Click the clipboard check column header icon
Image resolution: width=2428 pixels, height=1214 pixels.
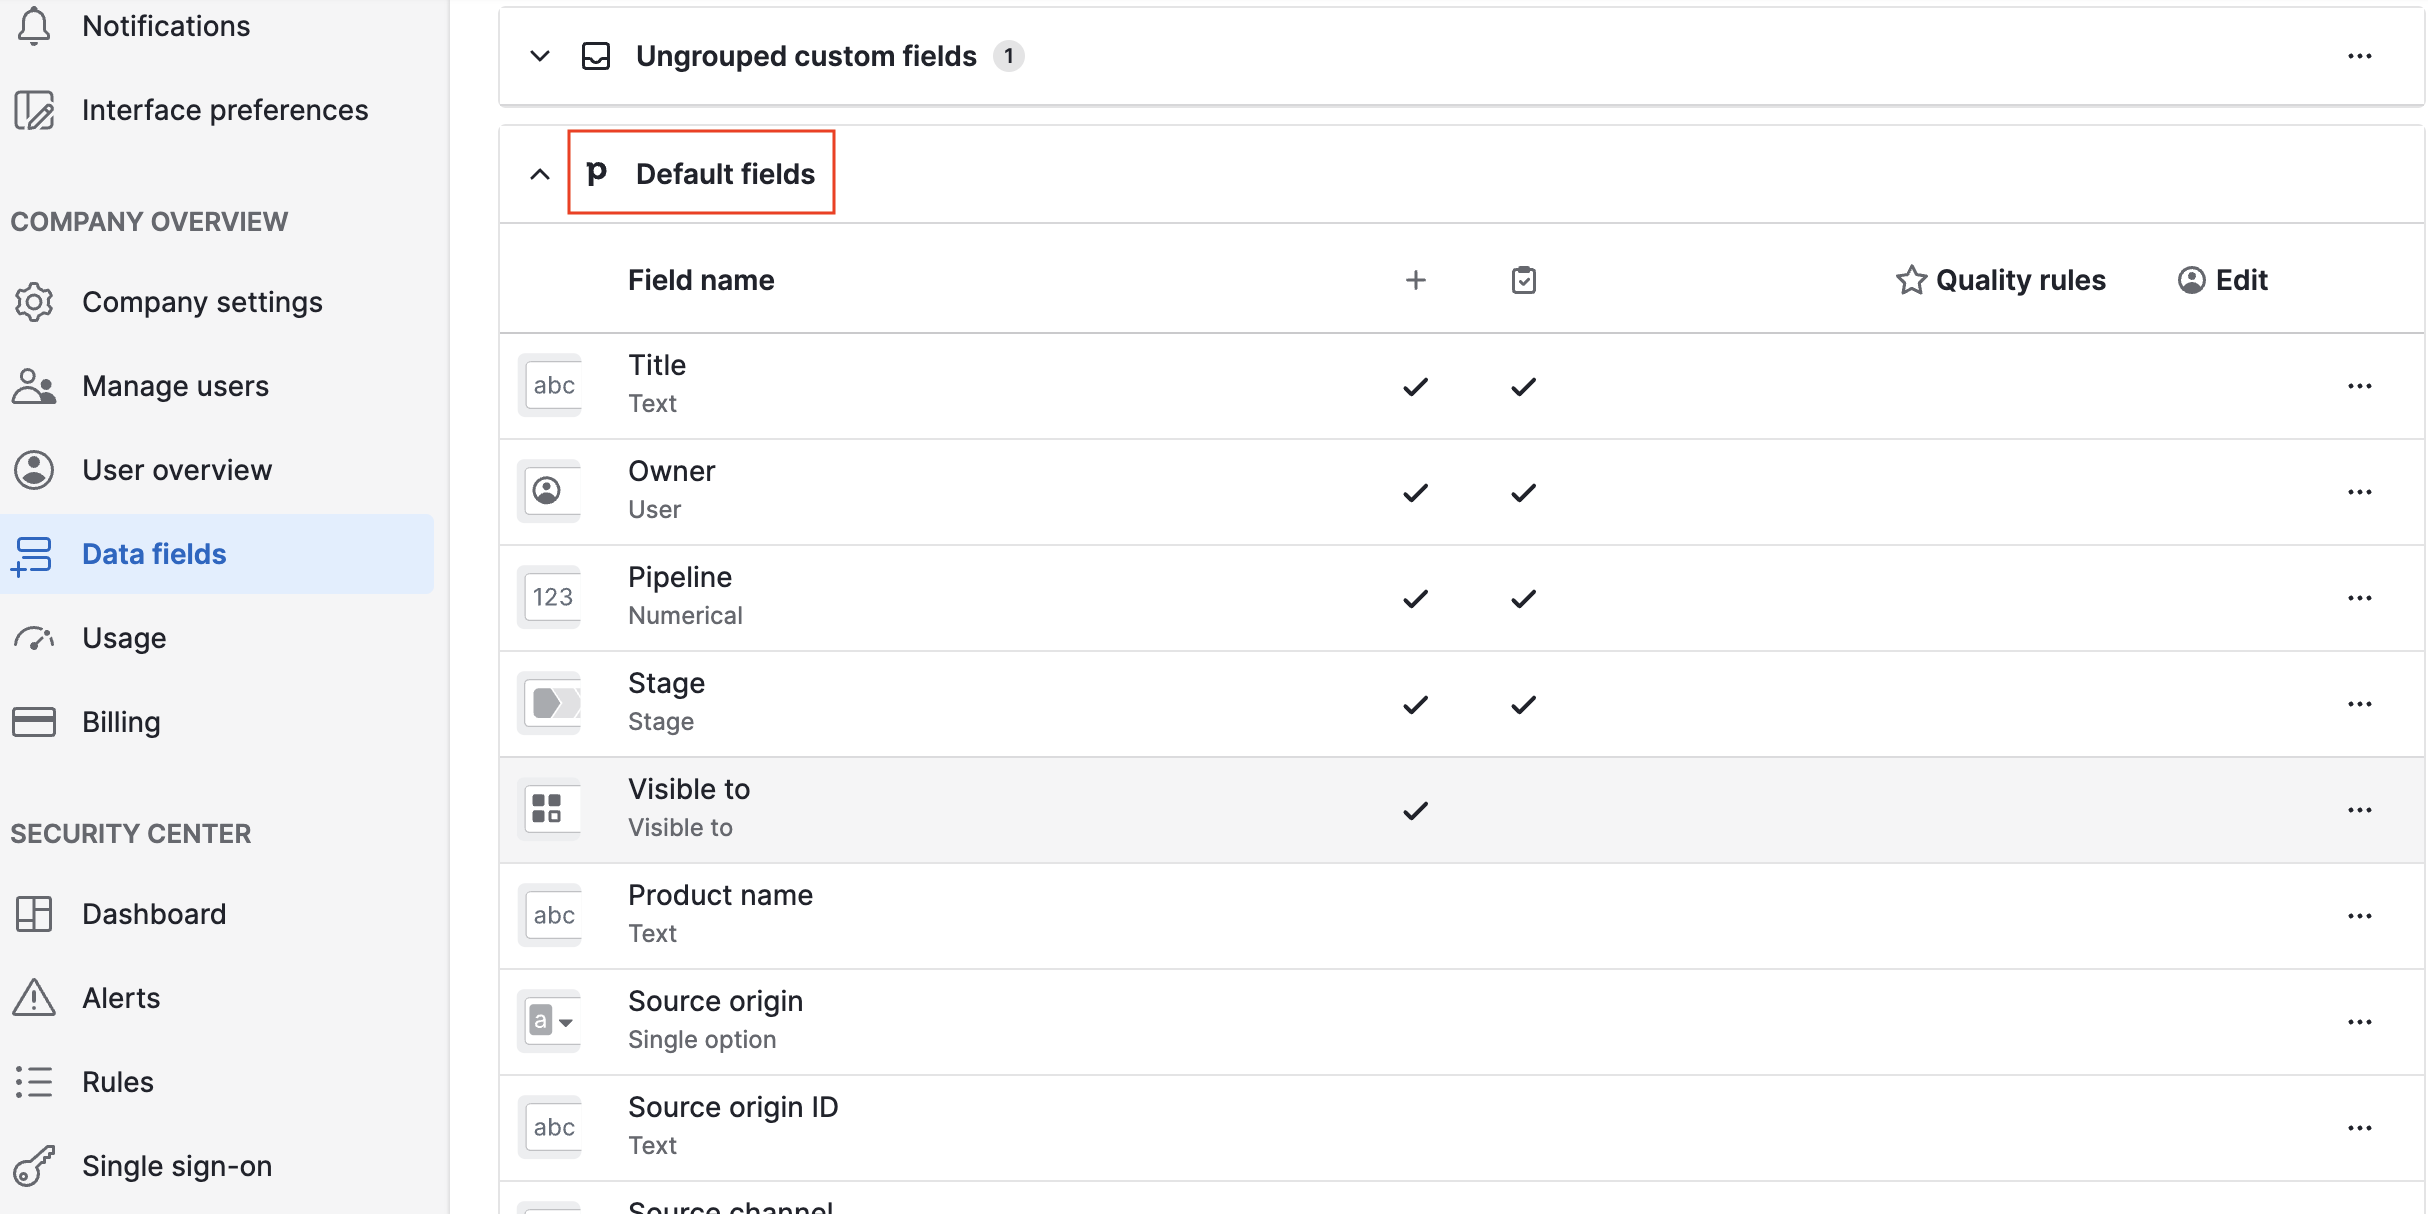pyautogui.click(x=1524, y=280)
